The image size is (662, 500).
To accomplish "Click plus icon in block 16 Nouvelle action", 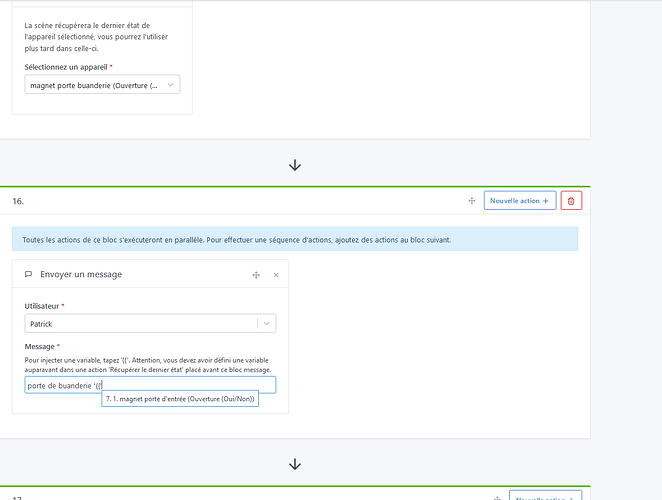I will point(545,201).
